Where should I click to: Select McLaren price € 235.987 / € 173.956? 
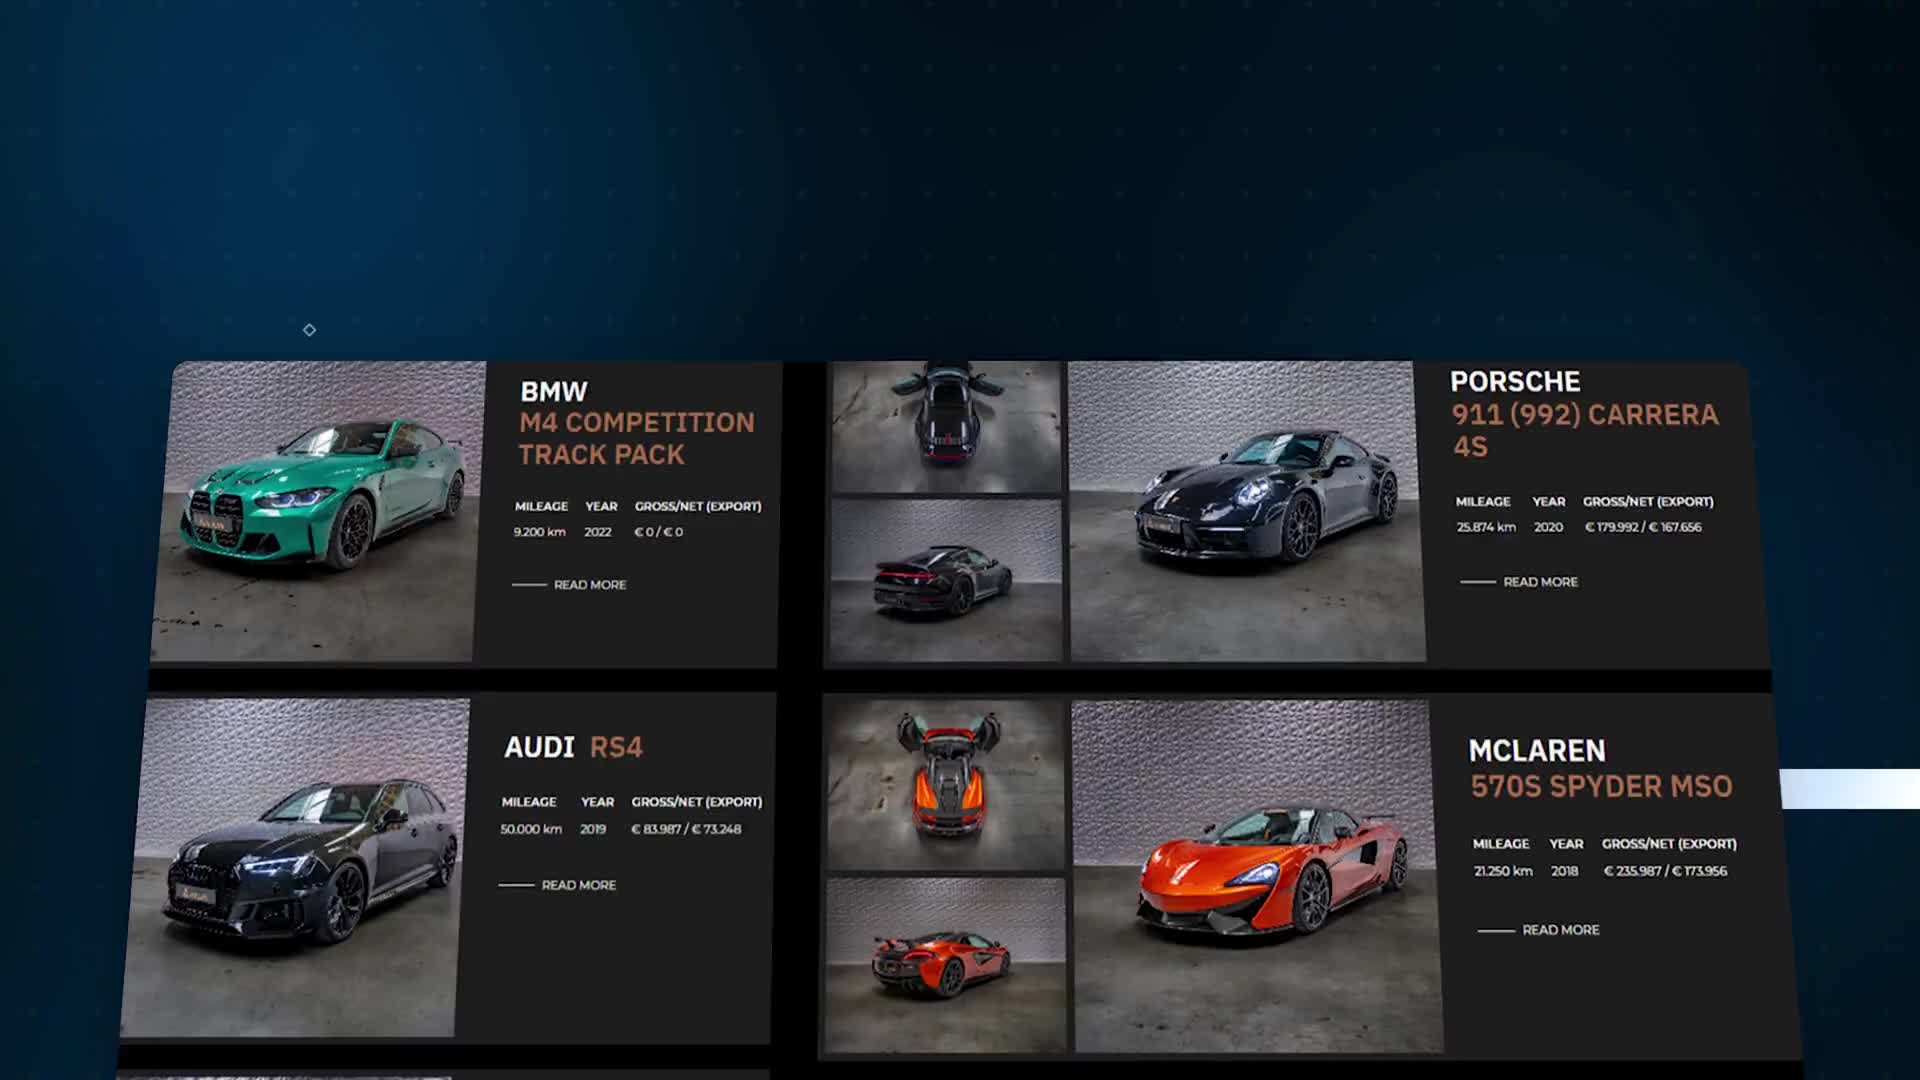click(x=1666, y=871)
